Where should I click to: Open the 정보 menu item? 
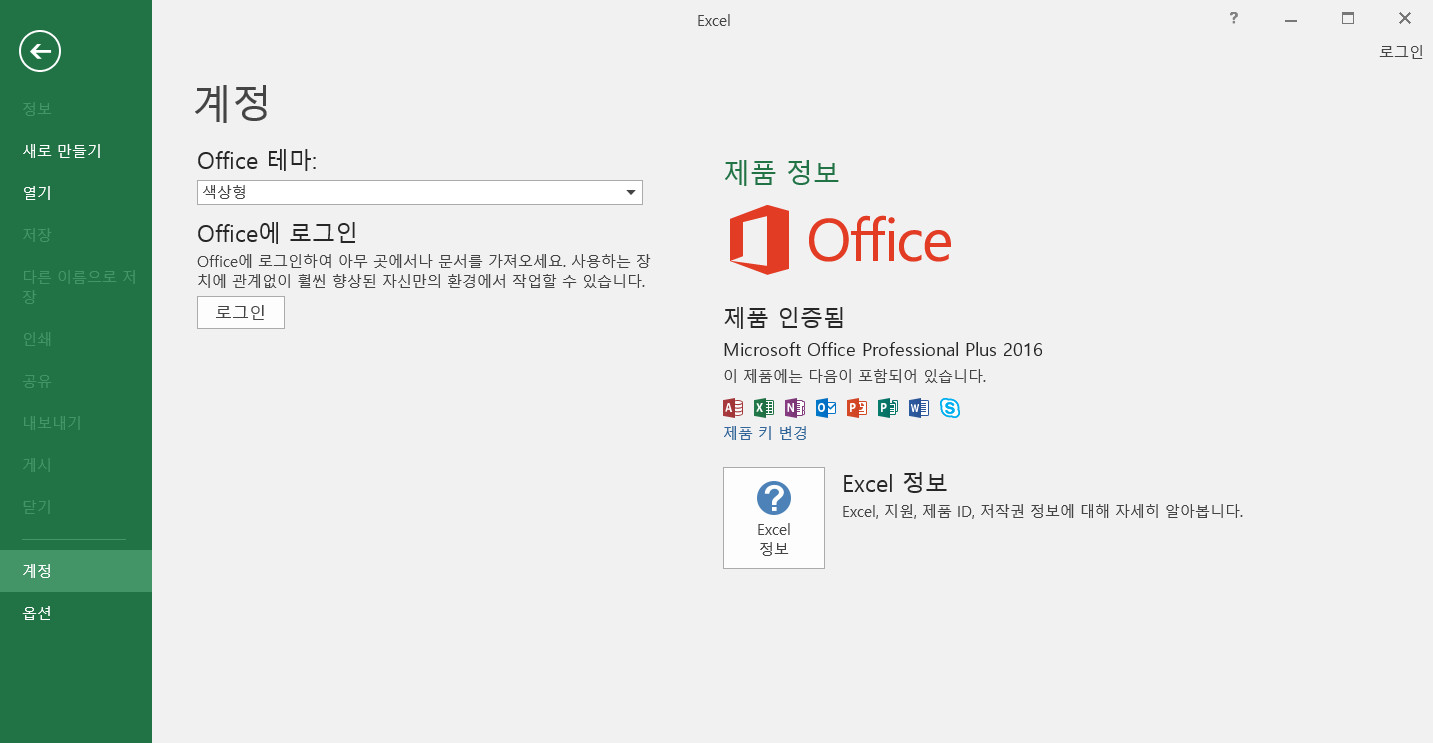click(76, 108)
